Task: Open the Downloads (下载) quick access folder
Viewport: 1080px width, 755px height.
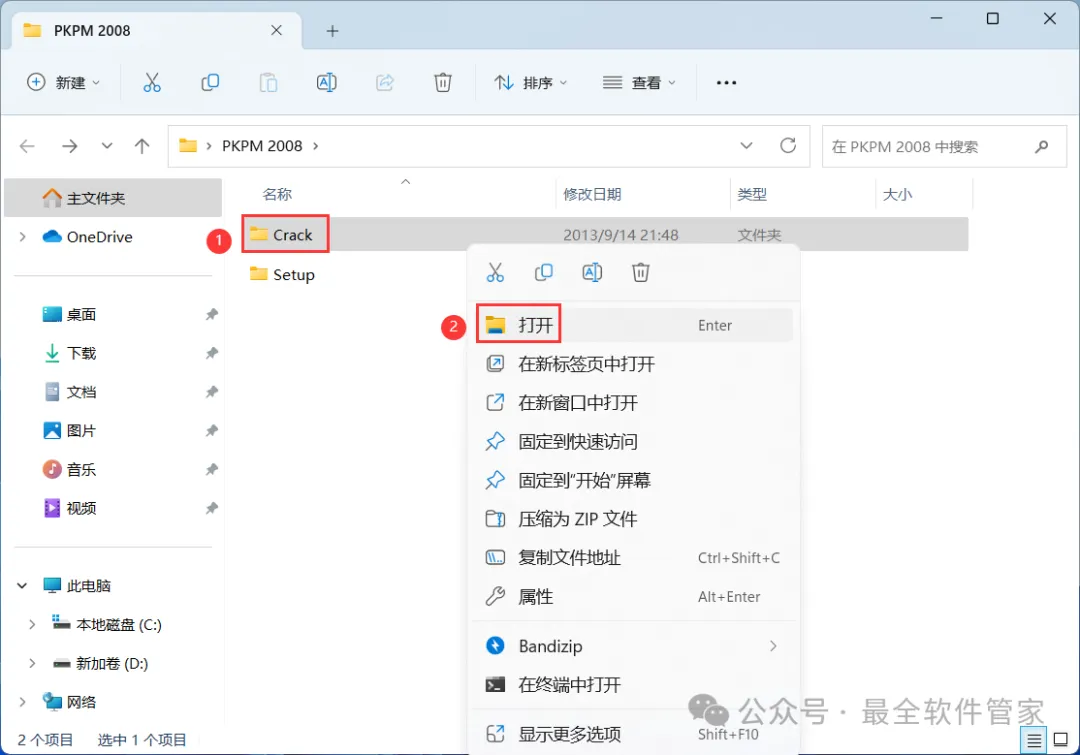Action: point(81,353)
